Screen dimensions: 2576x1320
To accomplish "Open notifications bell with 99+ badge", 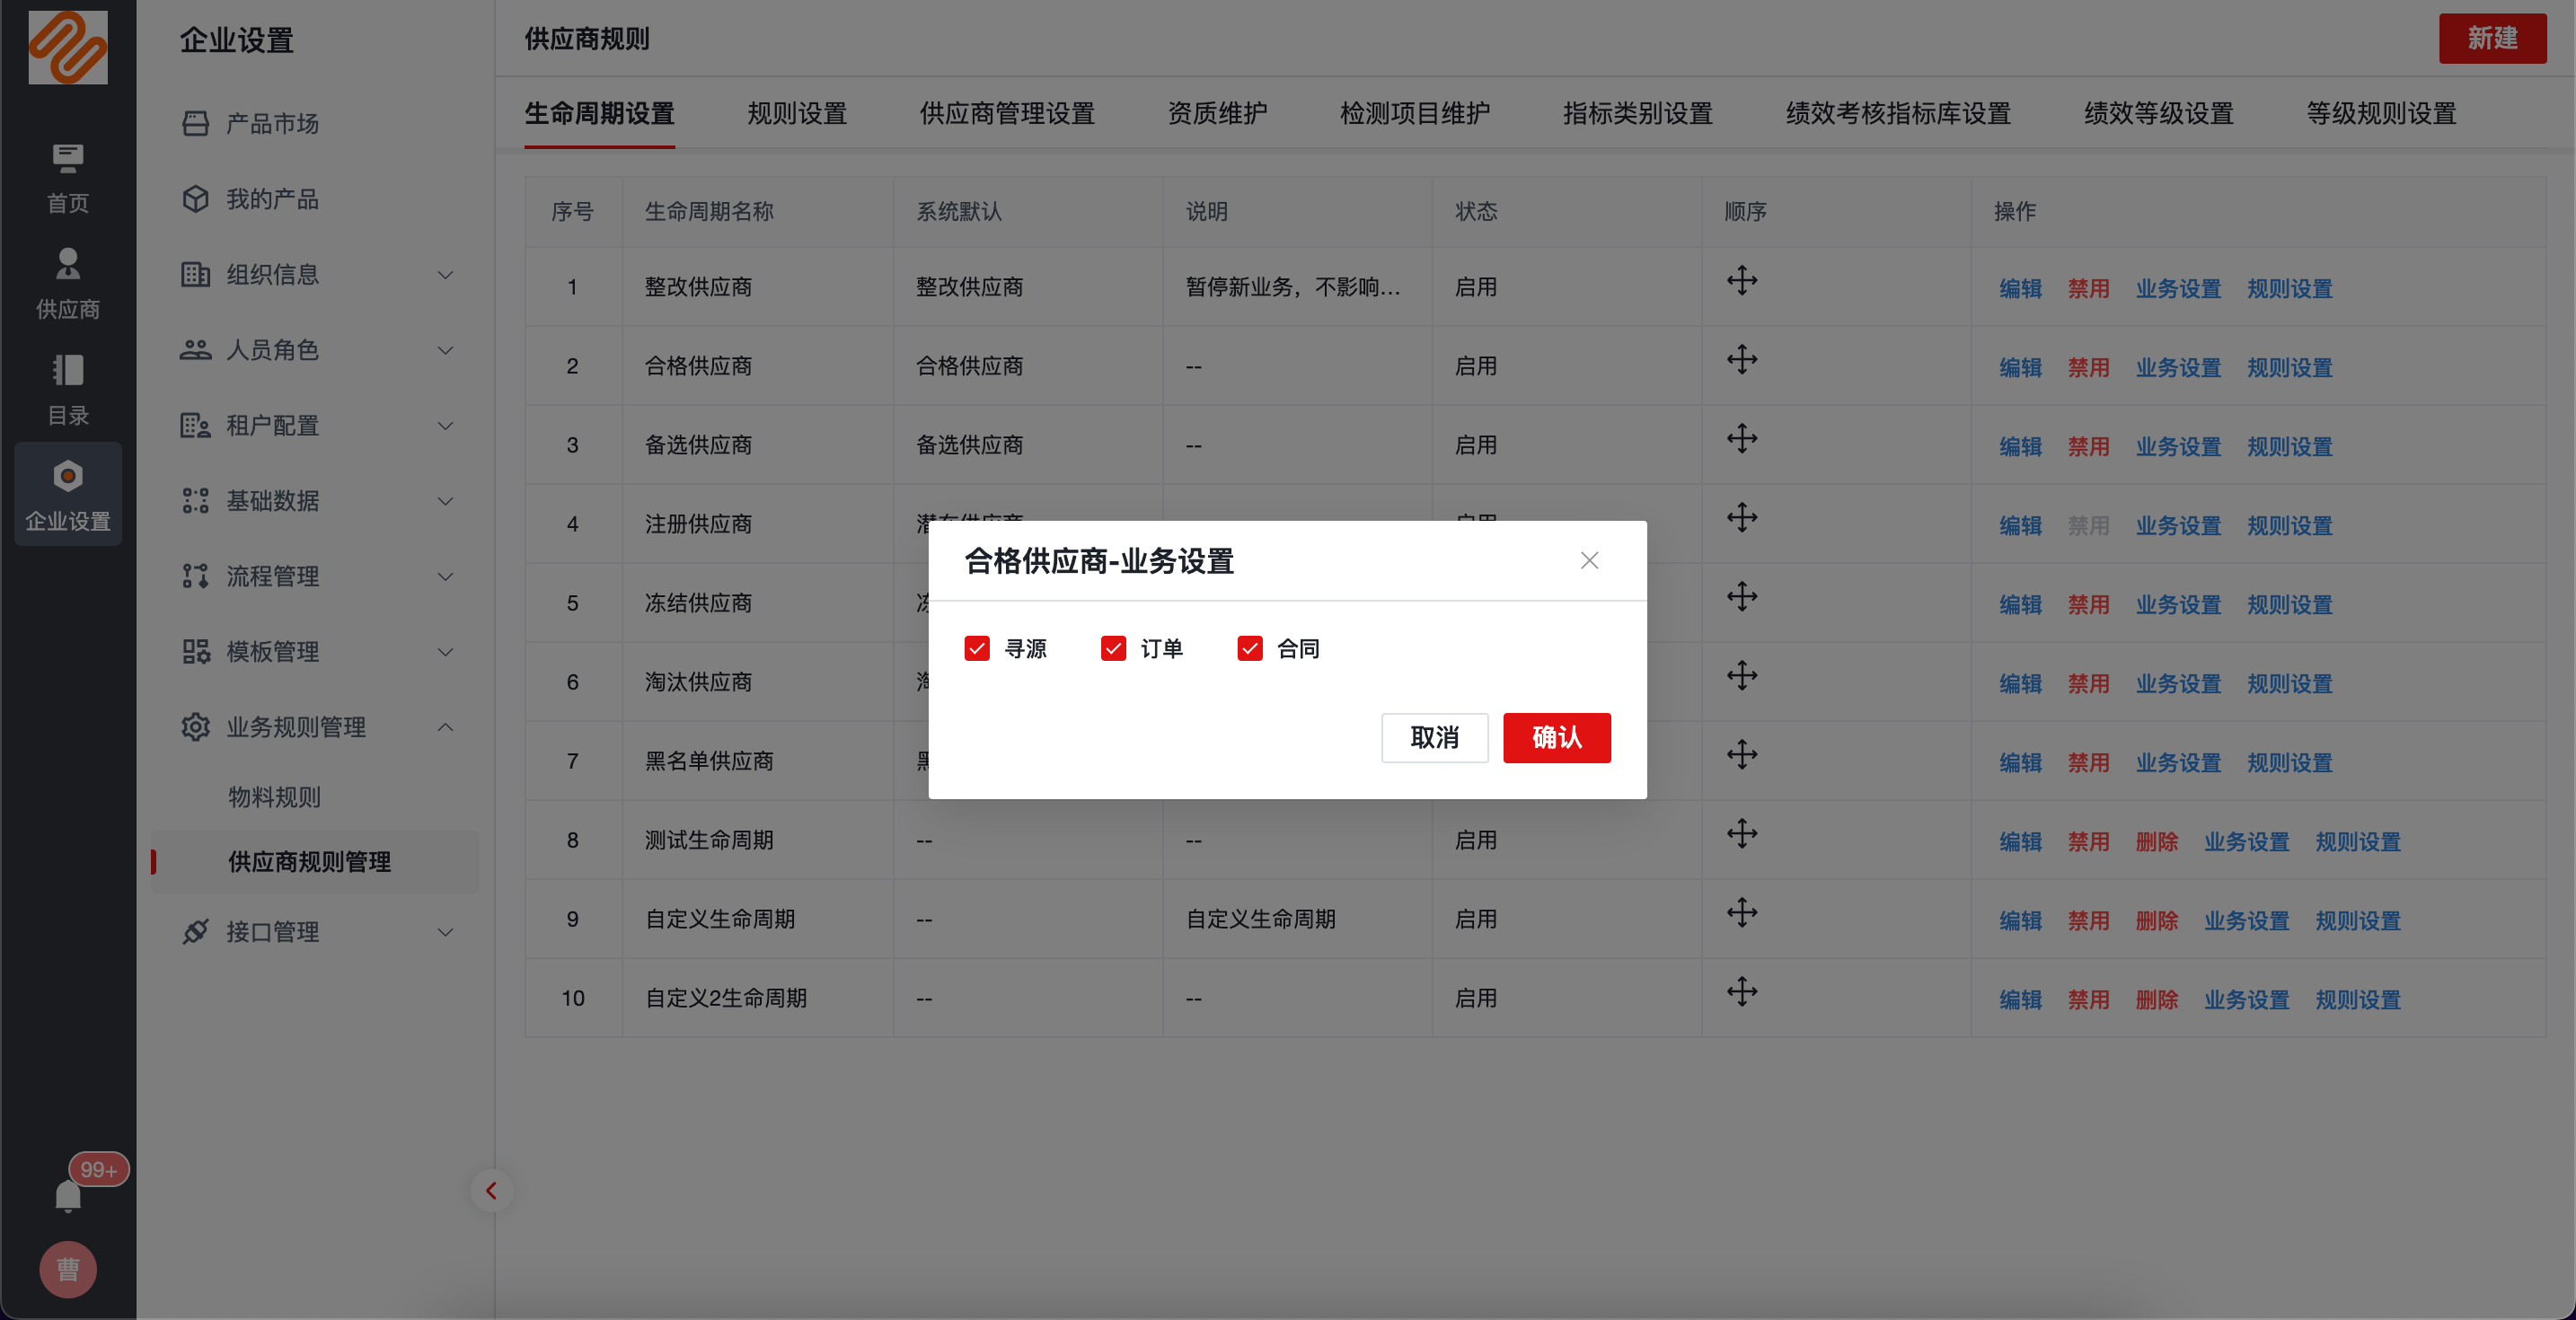I will [x=68, y=1195].
